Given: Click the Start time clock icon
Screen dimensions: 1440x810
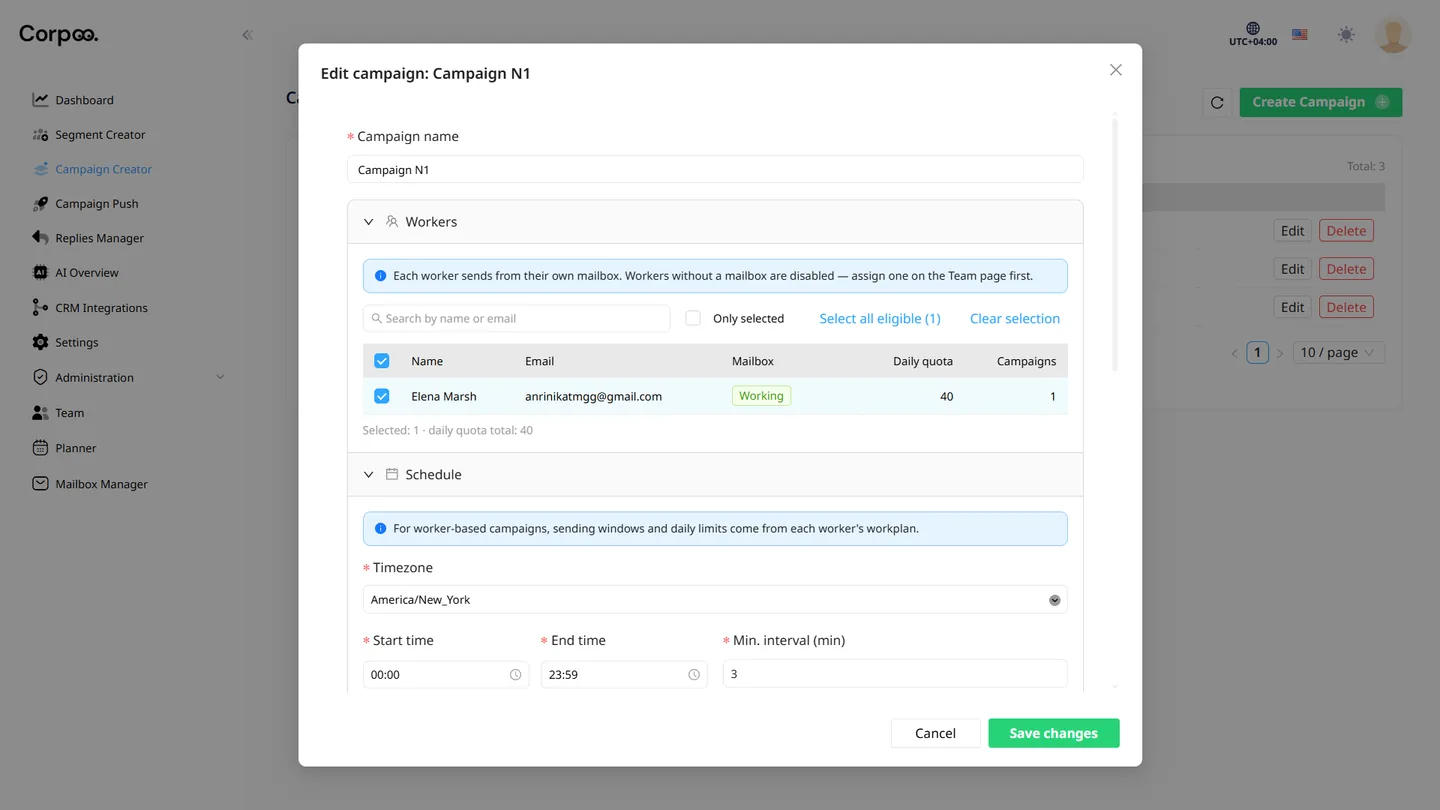Looking at the screenshot, I should 515,675.
